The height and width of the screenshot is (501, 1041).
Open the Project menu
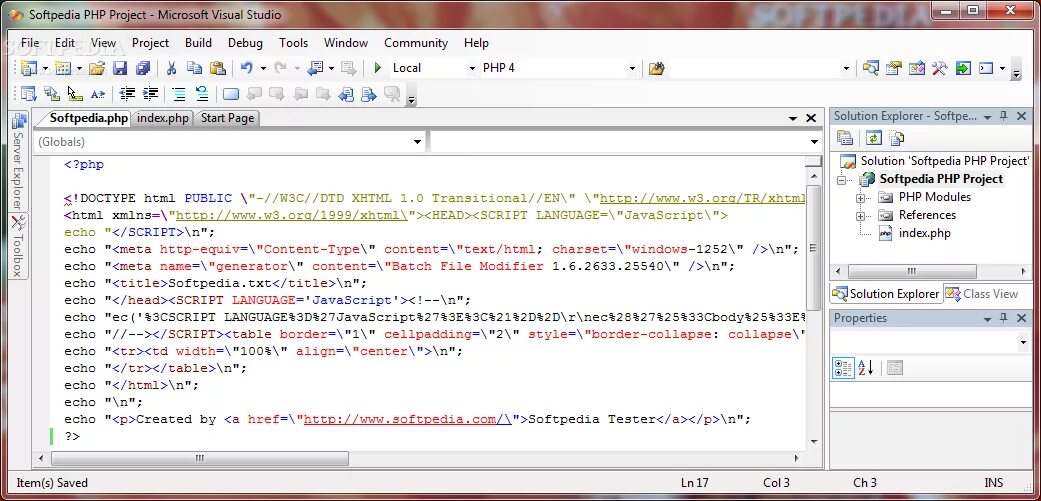coord(150,42)
